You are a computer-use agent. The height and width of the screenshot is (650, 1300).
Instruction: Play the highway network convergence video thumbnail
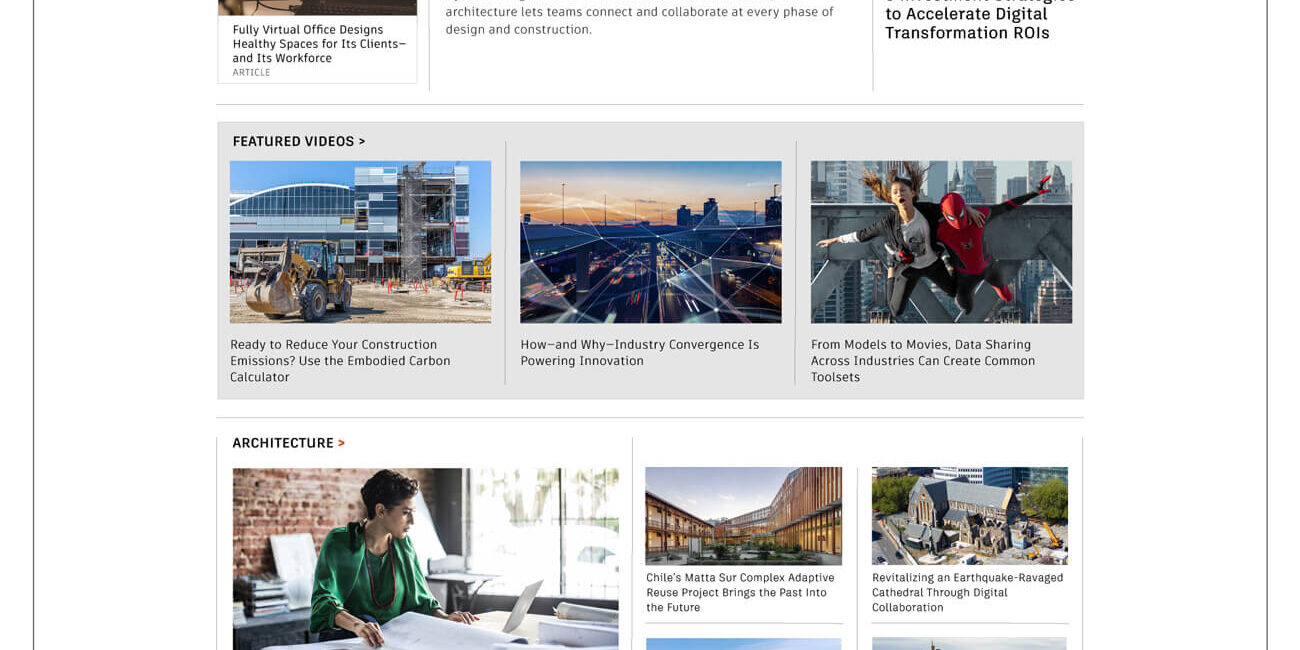point(650,242)
